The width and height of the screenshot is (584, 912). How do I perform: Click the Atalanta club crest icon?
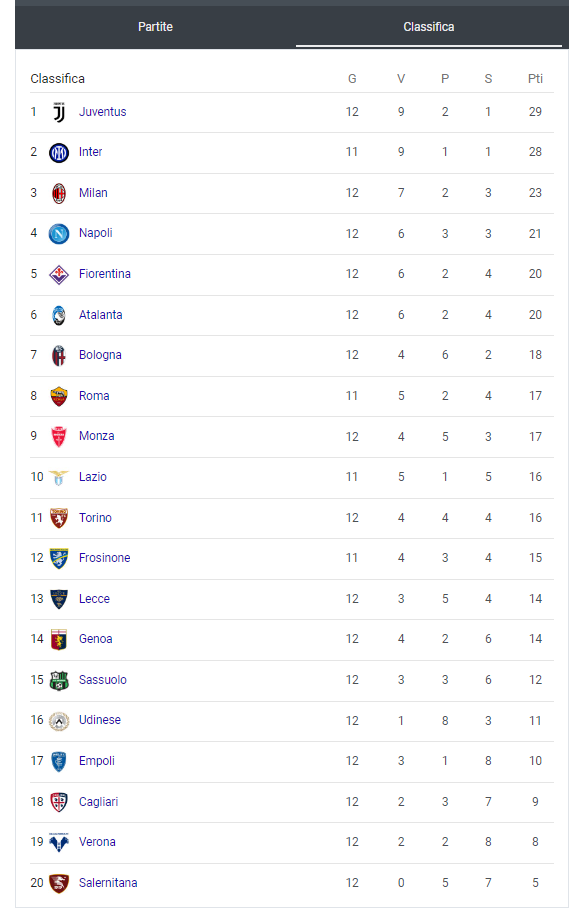tap(59, 314)
